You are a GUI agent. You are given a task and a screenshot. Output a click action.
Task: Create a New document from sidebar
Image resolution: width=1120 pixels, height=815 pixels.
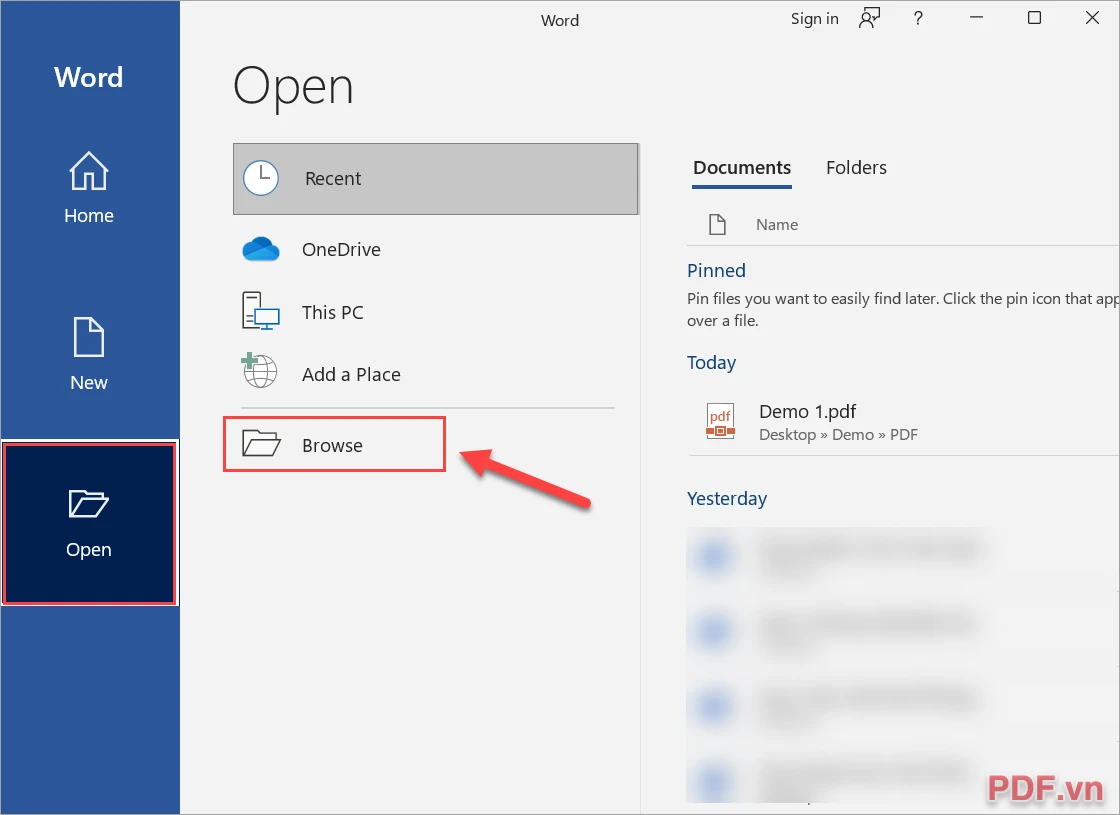pos(89,354)
